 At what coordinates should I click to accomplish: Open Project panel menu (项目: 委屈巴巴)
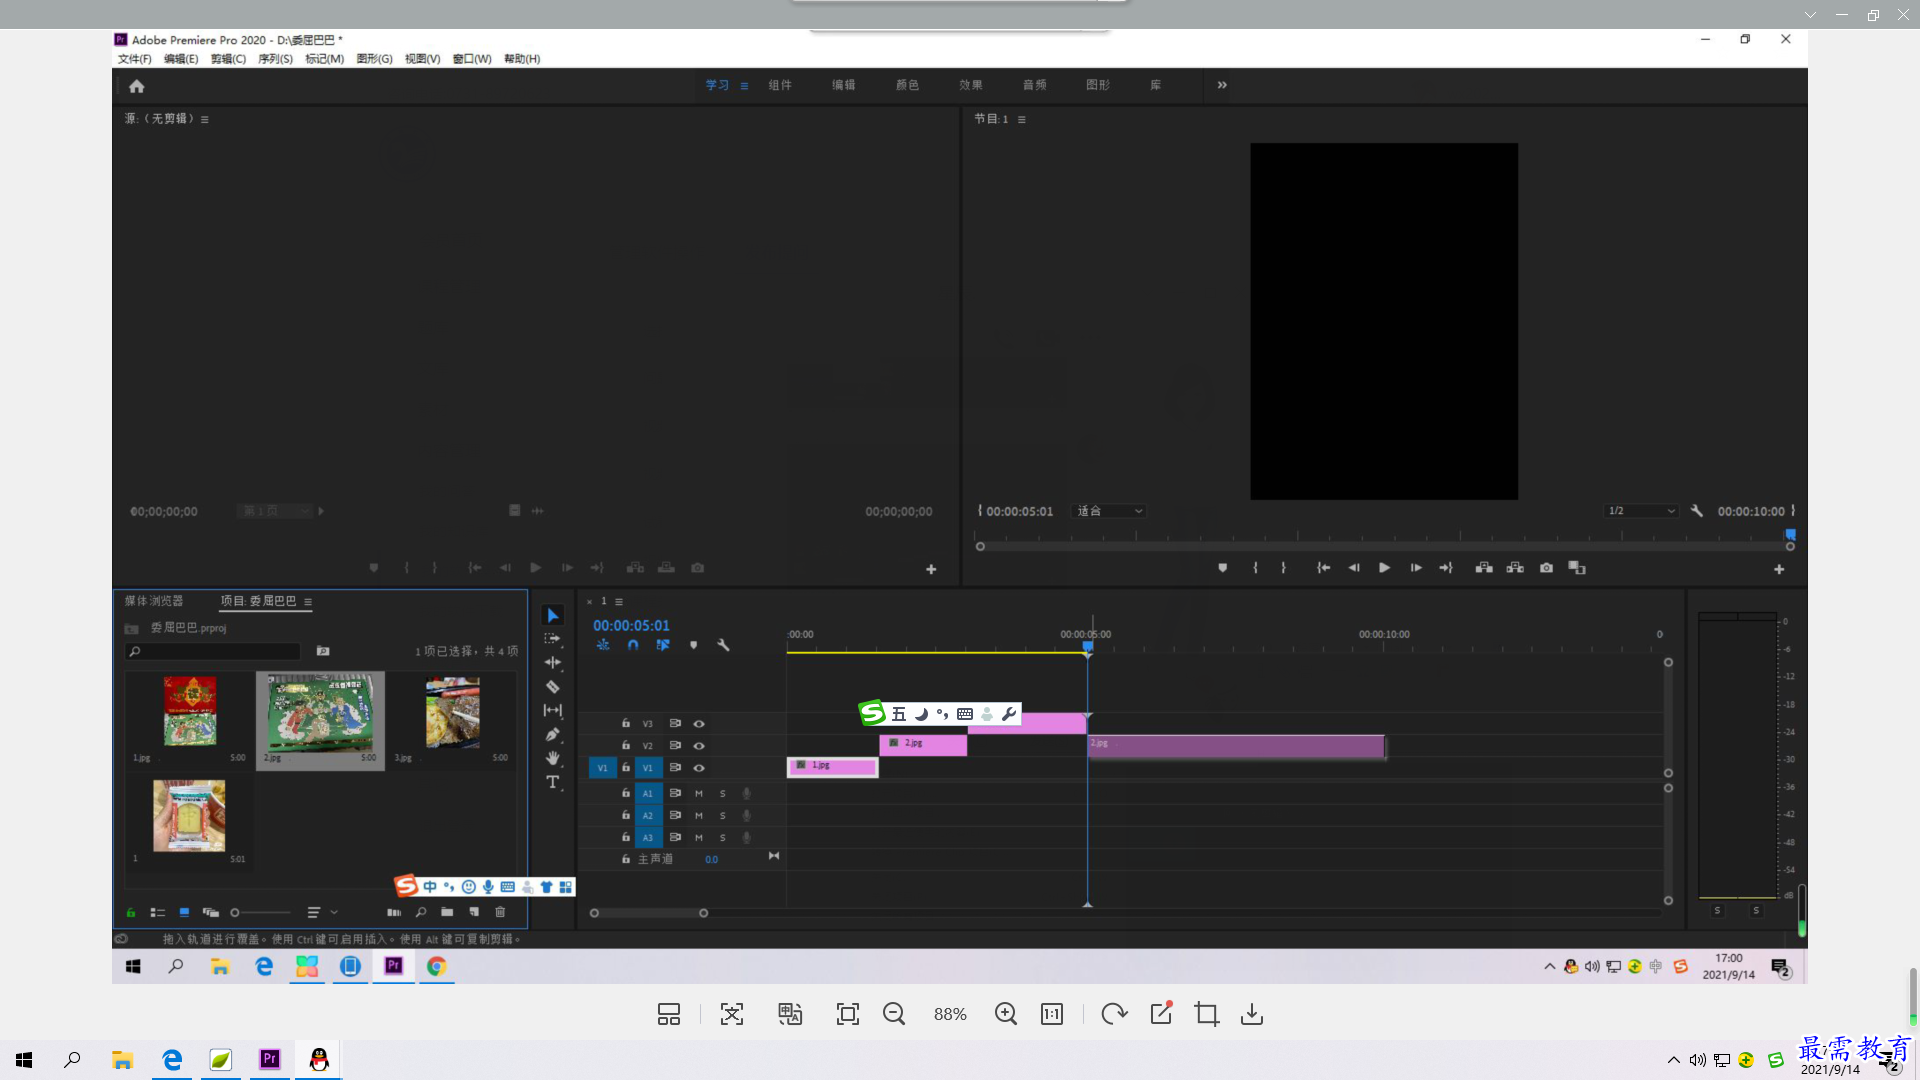[x=308, y=602]
